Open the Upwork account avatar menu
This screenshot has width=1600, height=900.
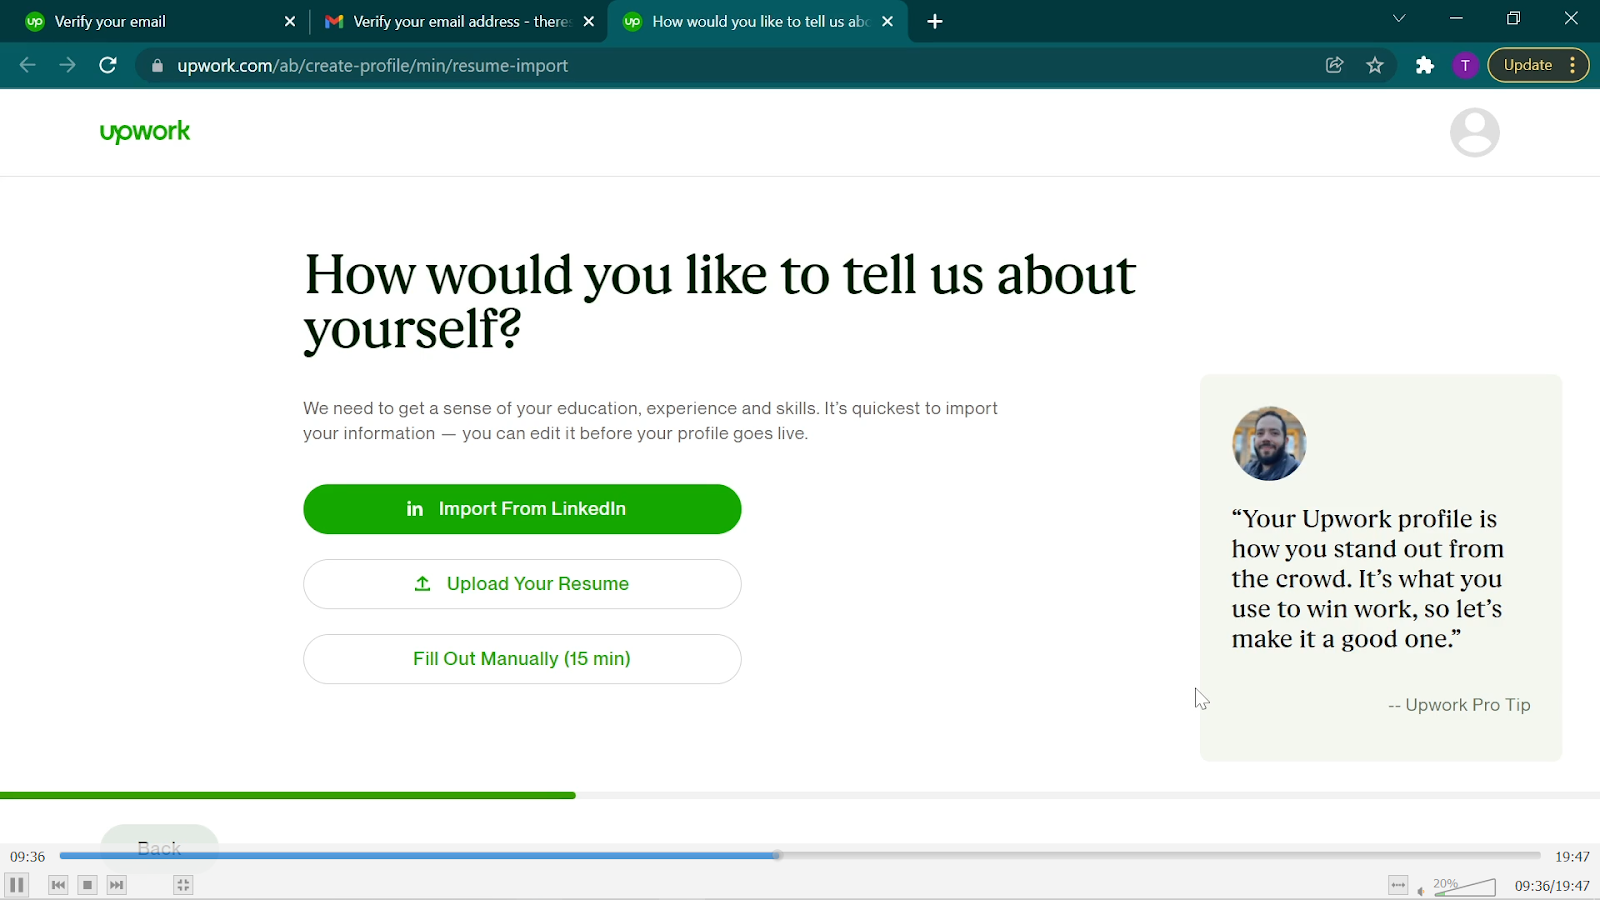tap(1475, 132)
